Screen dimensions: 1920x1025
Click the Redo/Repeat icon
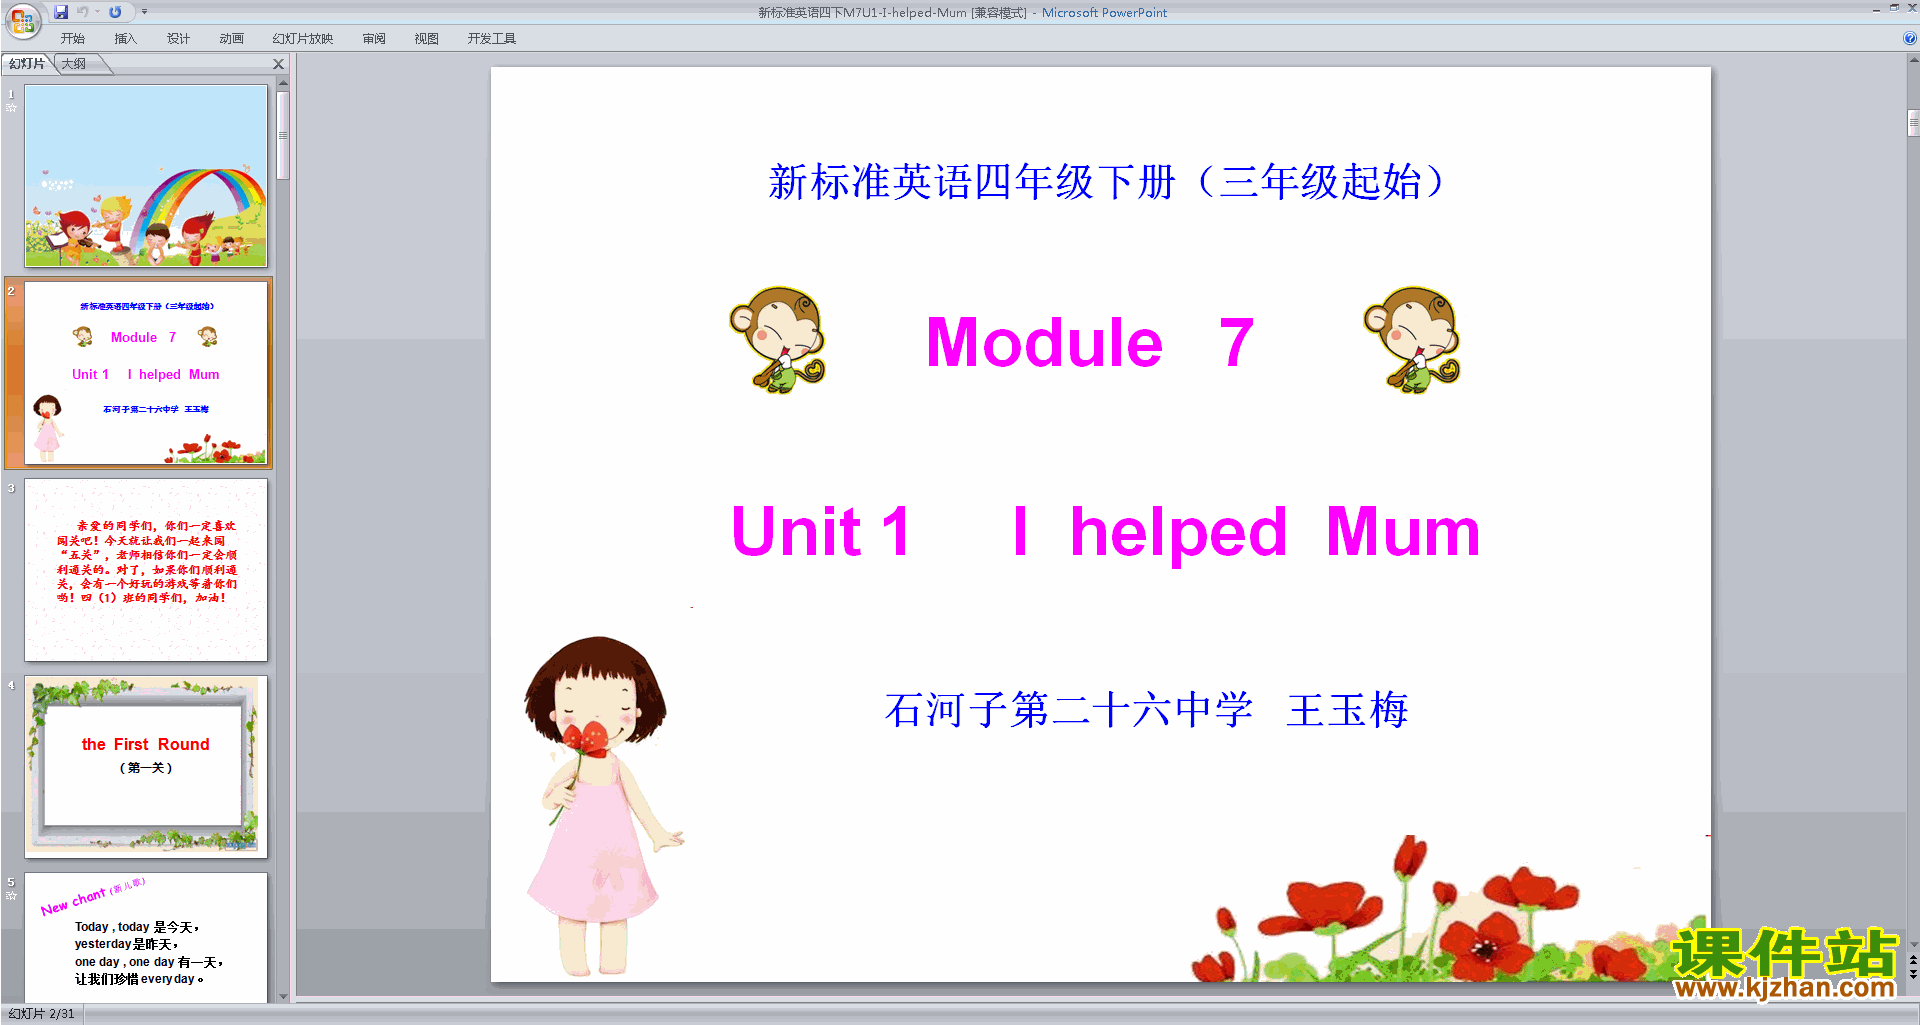115,12
